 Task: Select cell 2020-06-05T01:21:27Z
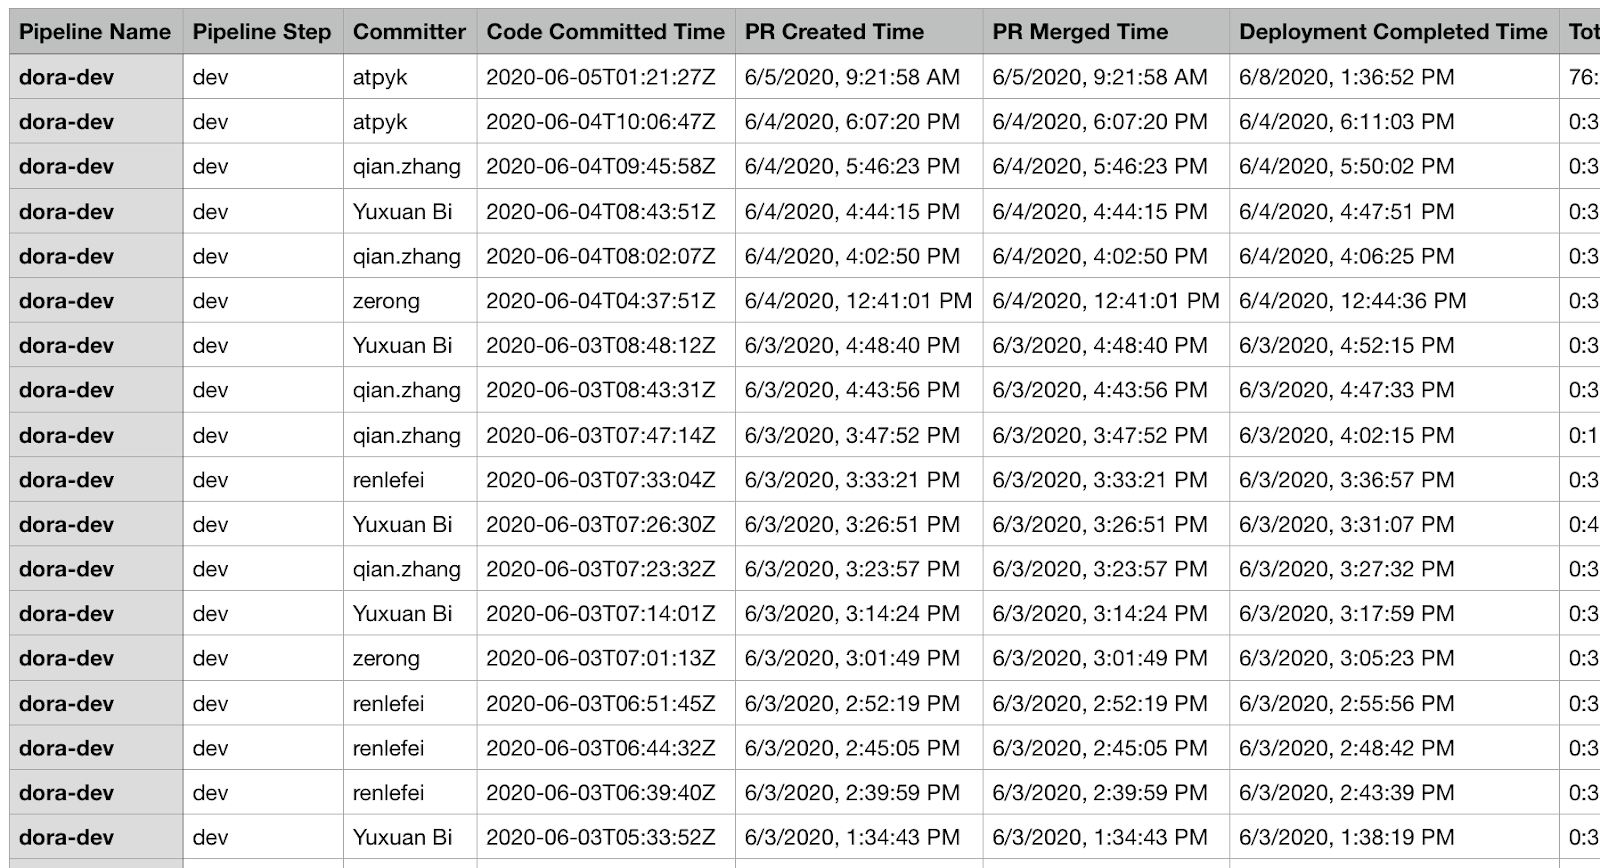[601, 77]
